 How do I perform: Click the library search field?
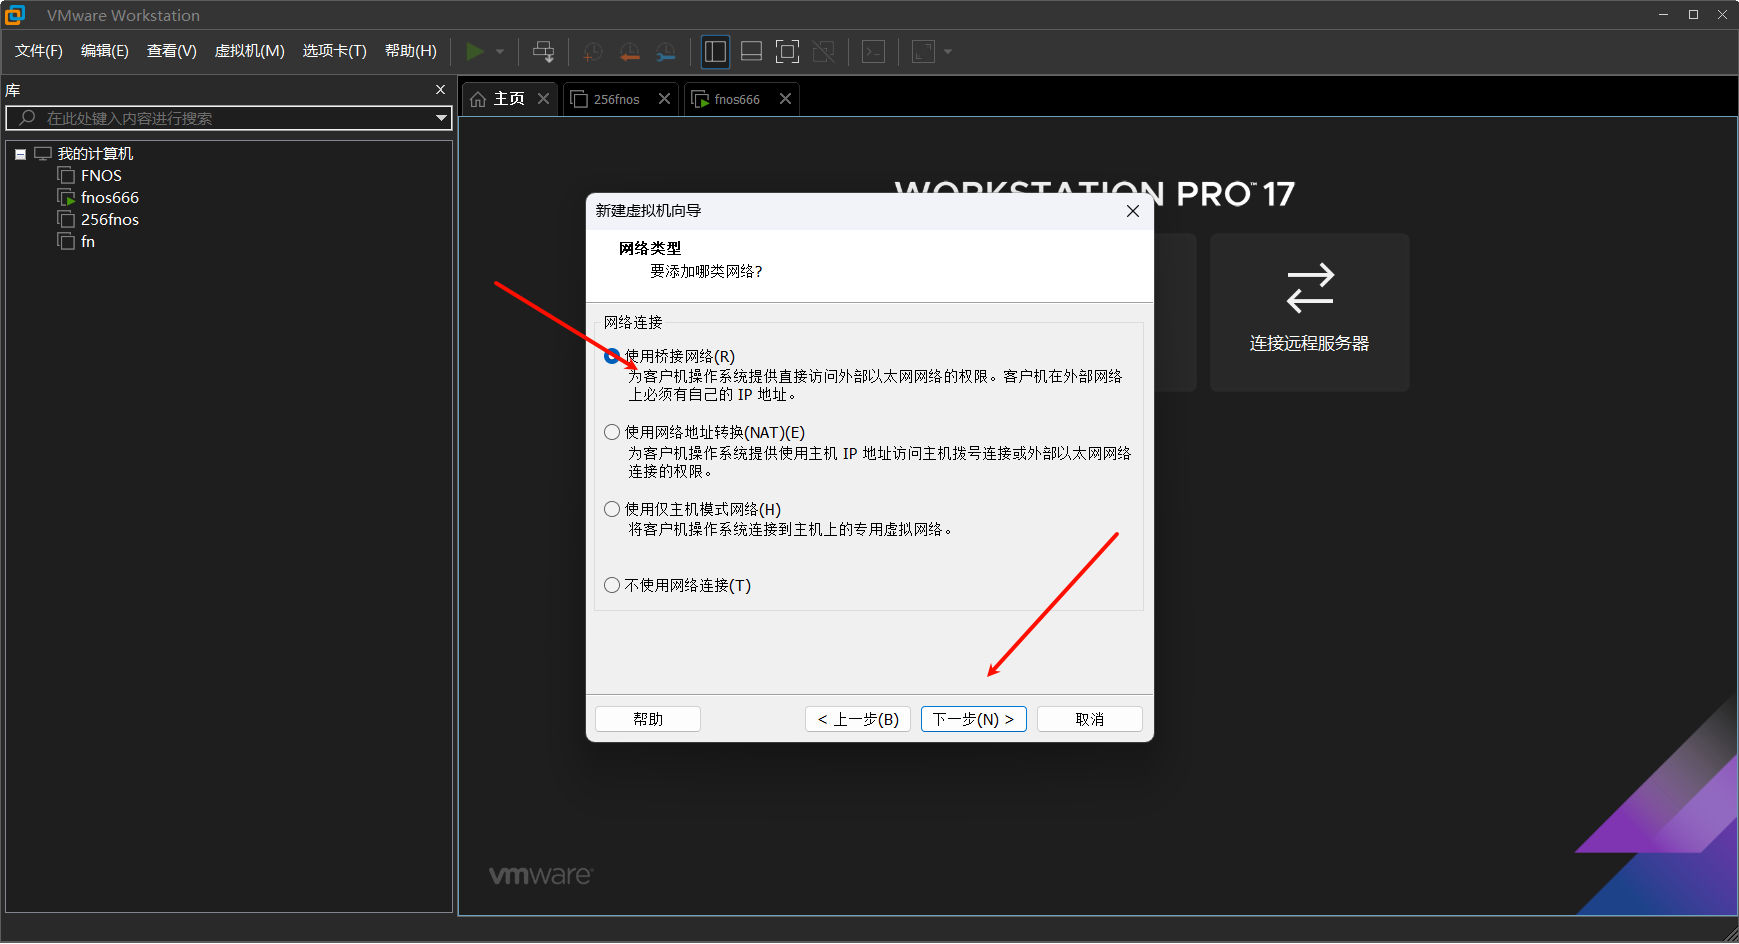point(229,118)
